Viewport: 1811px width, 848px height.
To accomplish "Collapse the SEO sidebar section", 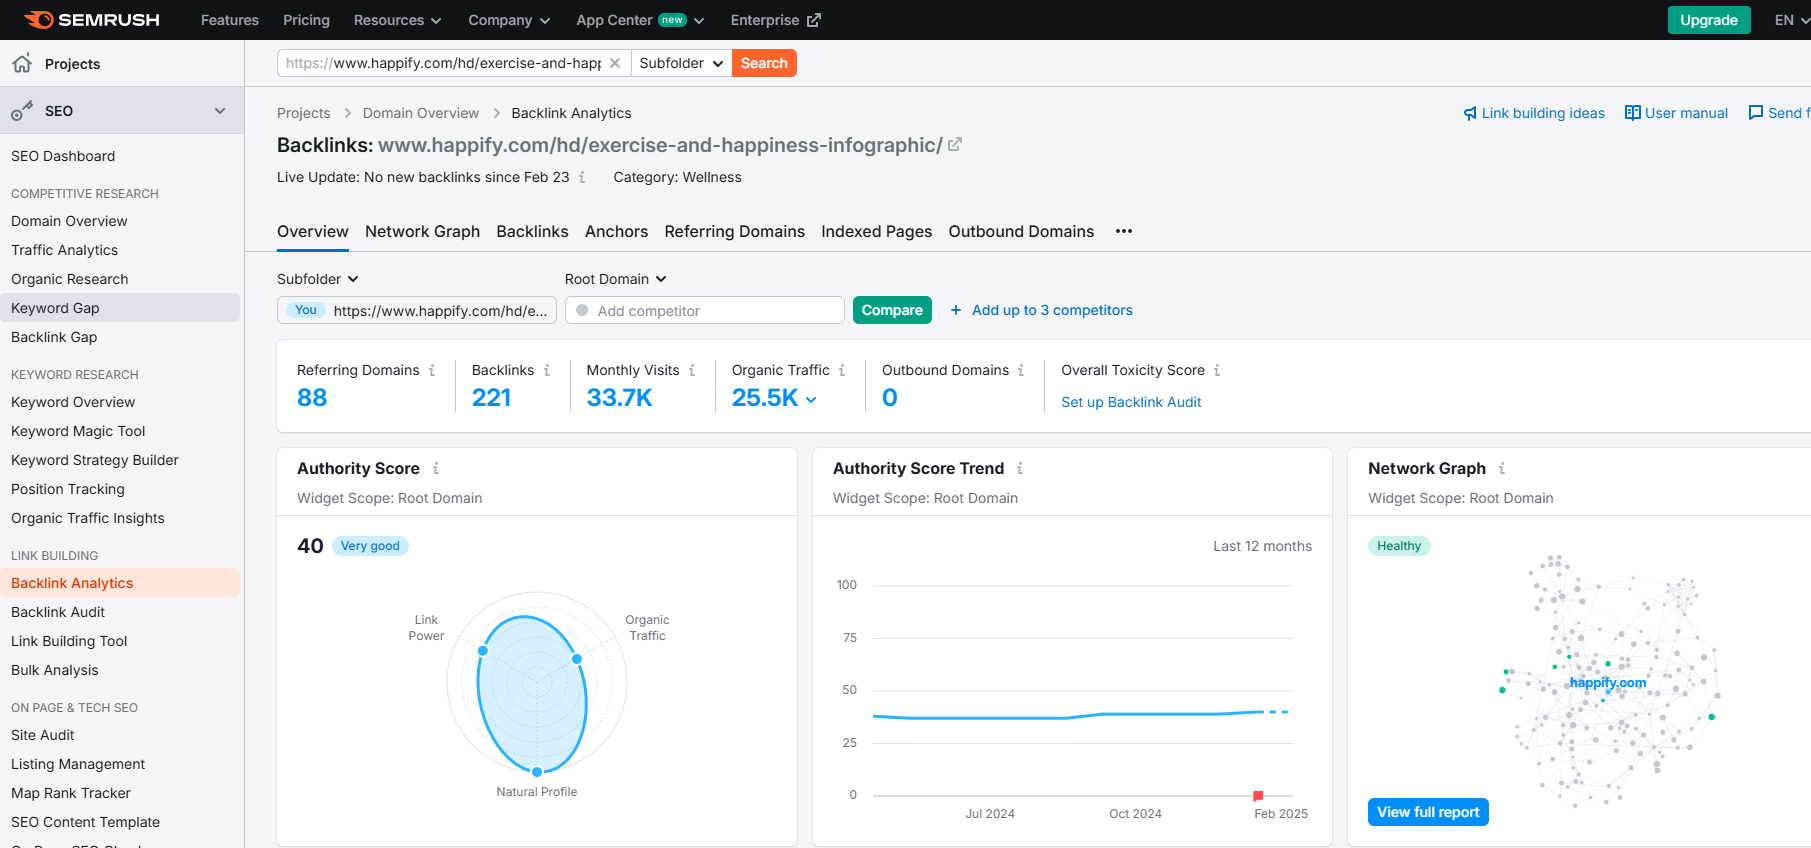I will coord(220,111).
